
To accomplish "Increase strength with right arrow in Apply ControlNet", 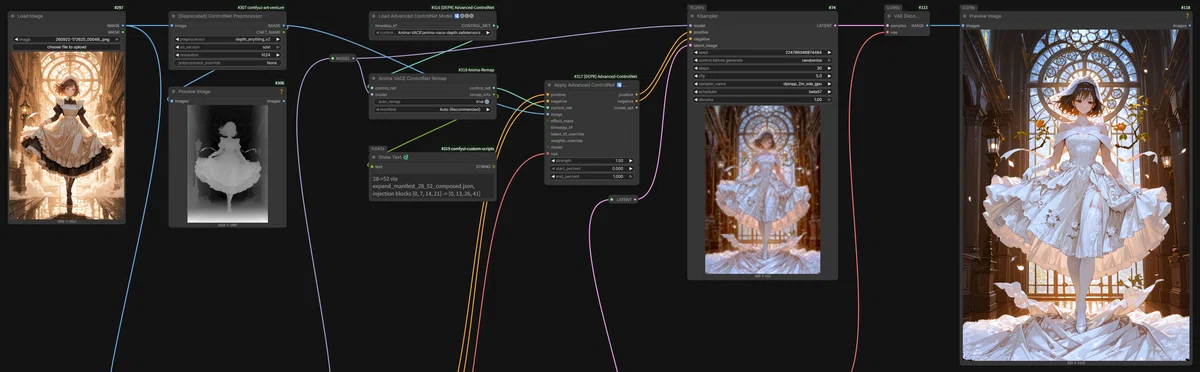I will pyautogui.click(x=630, y=160).
